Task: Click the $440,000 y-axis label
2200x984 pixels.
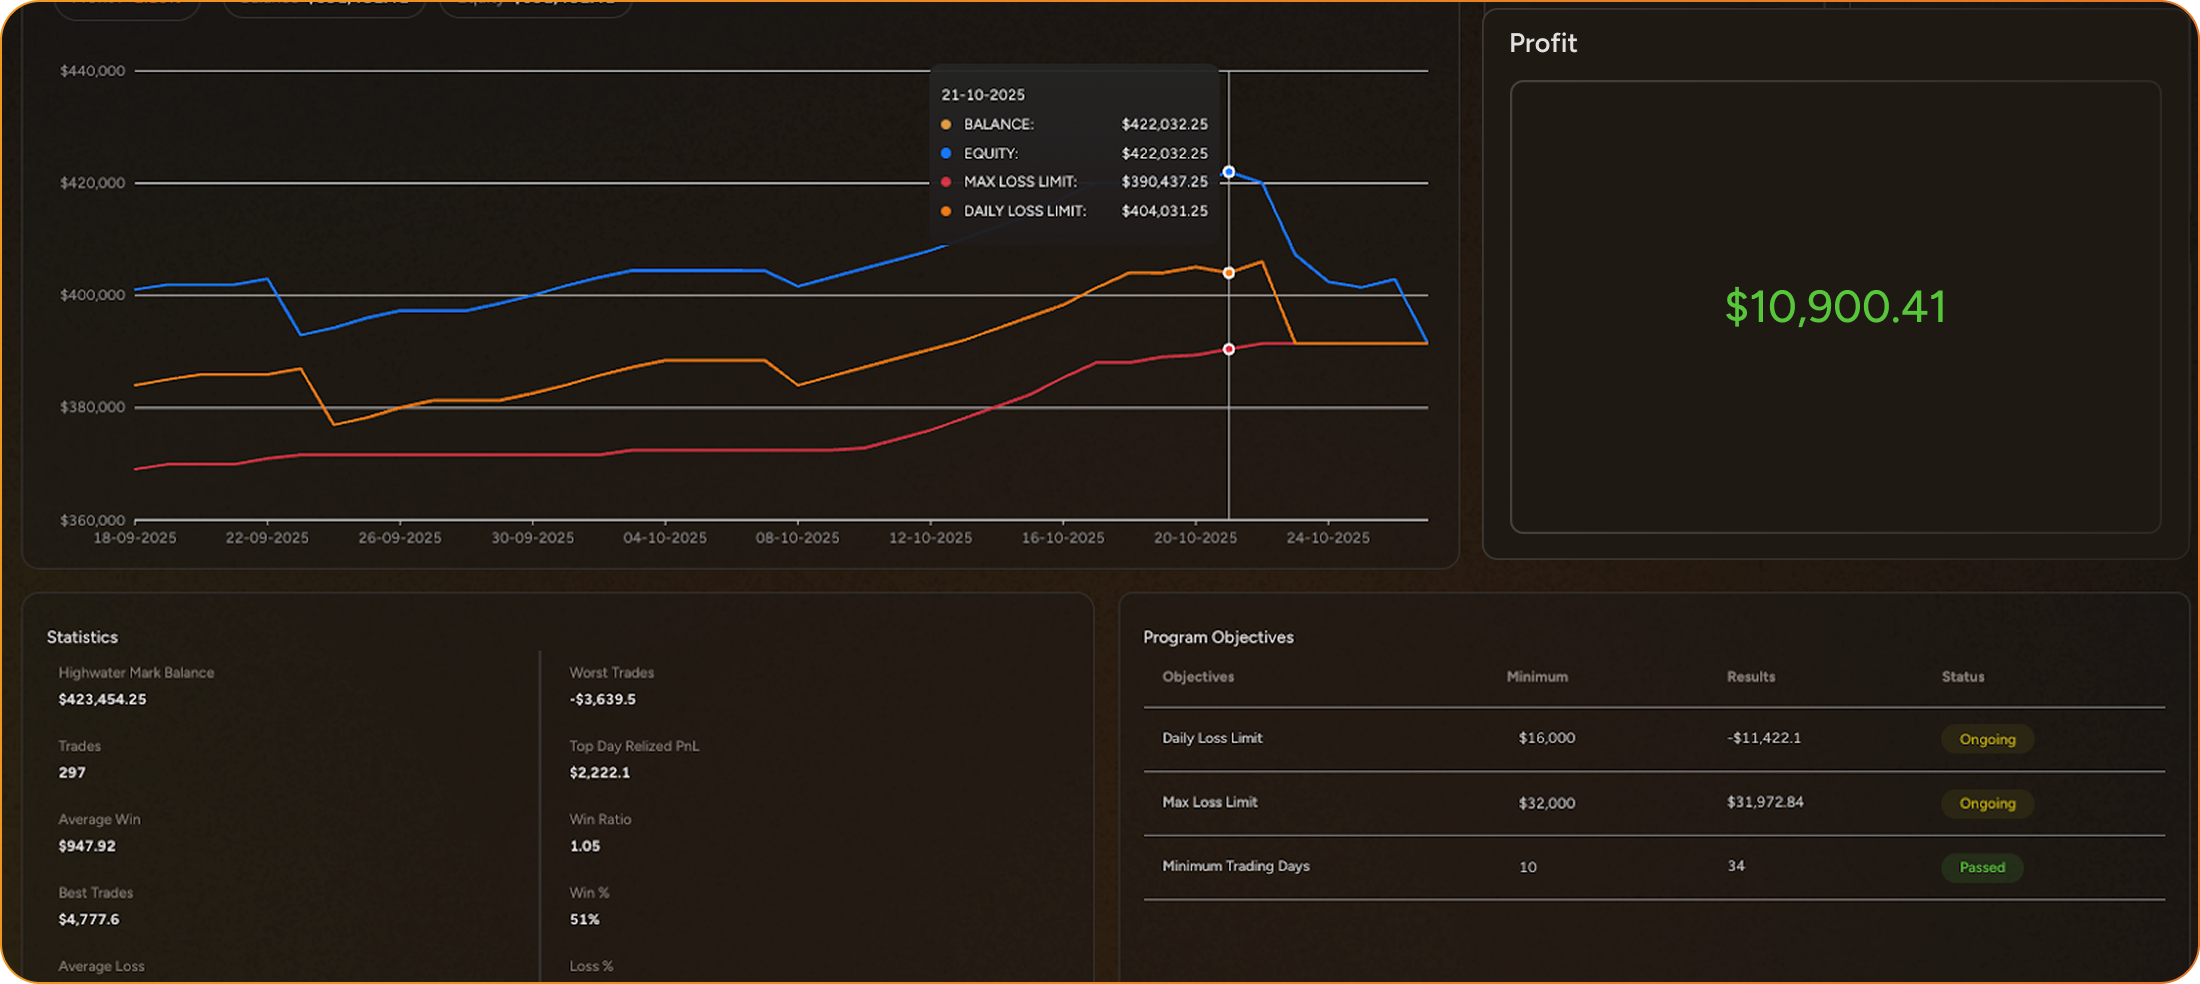Action: 92,71
